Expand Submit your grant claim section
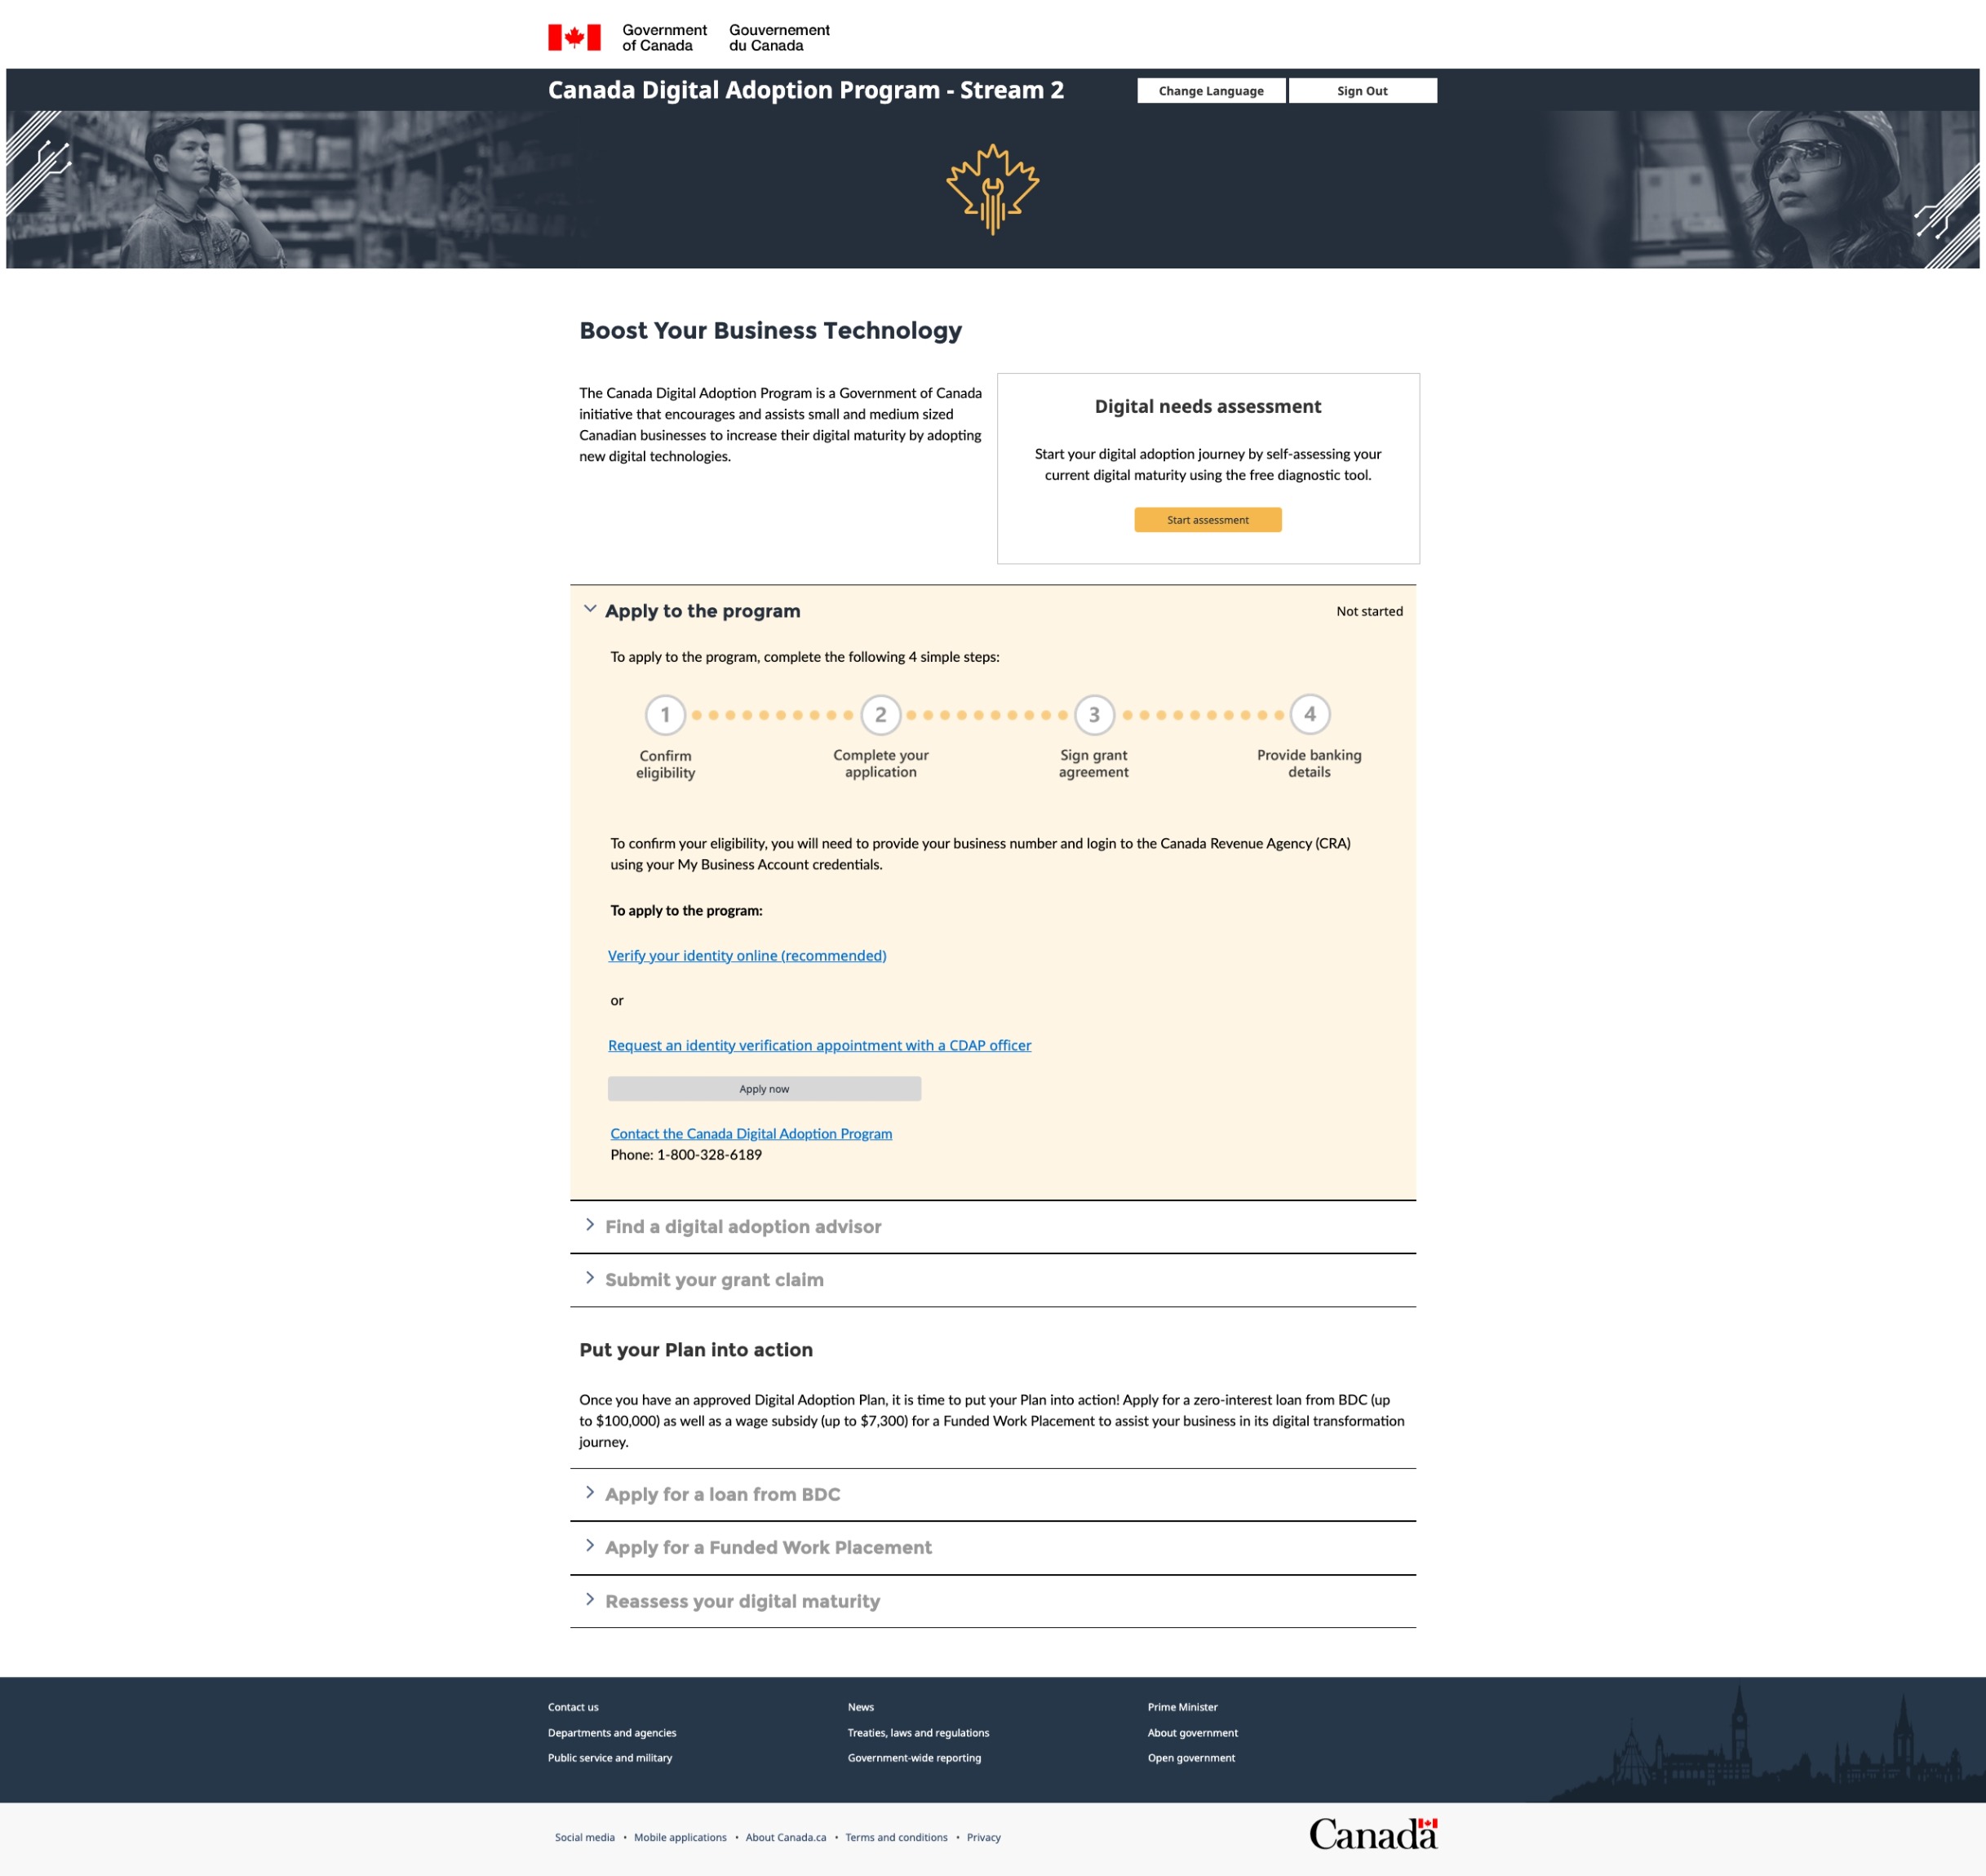 713,1279
